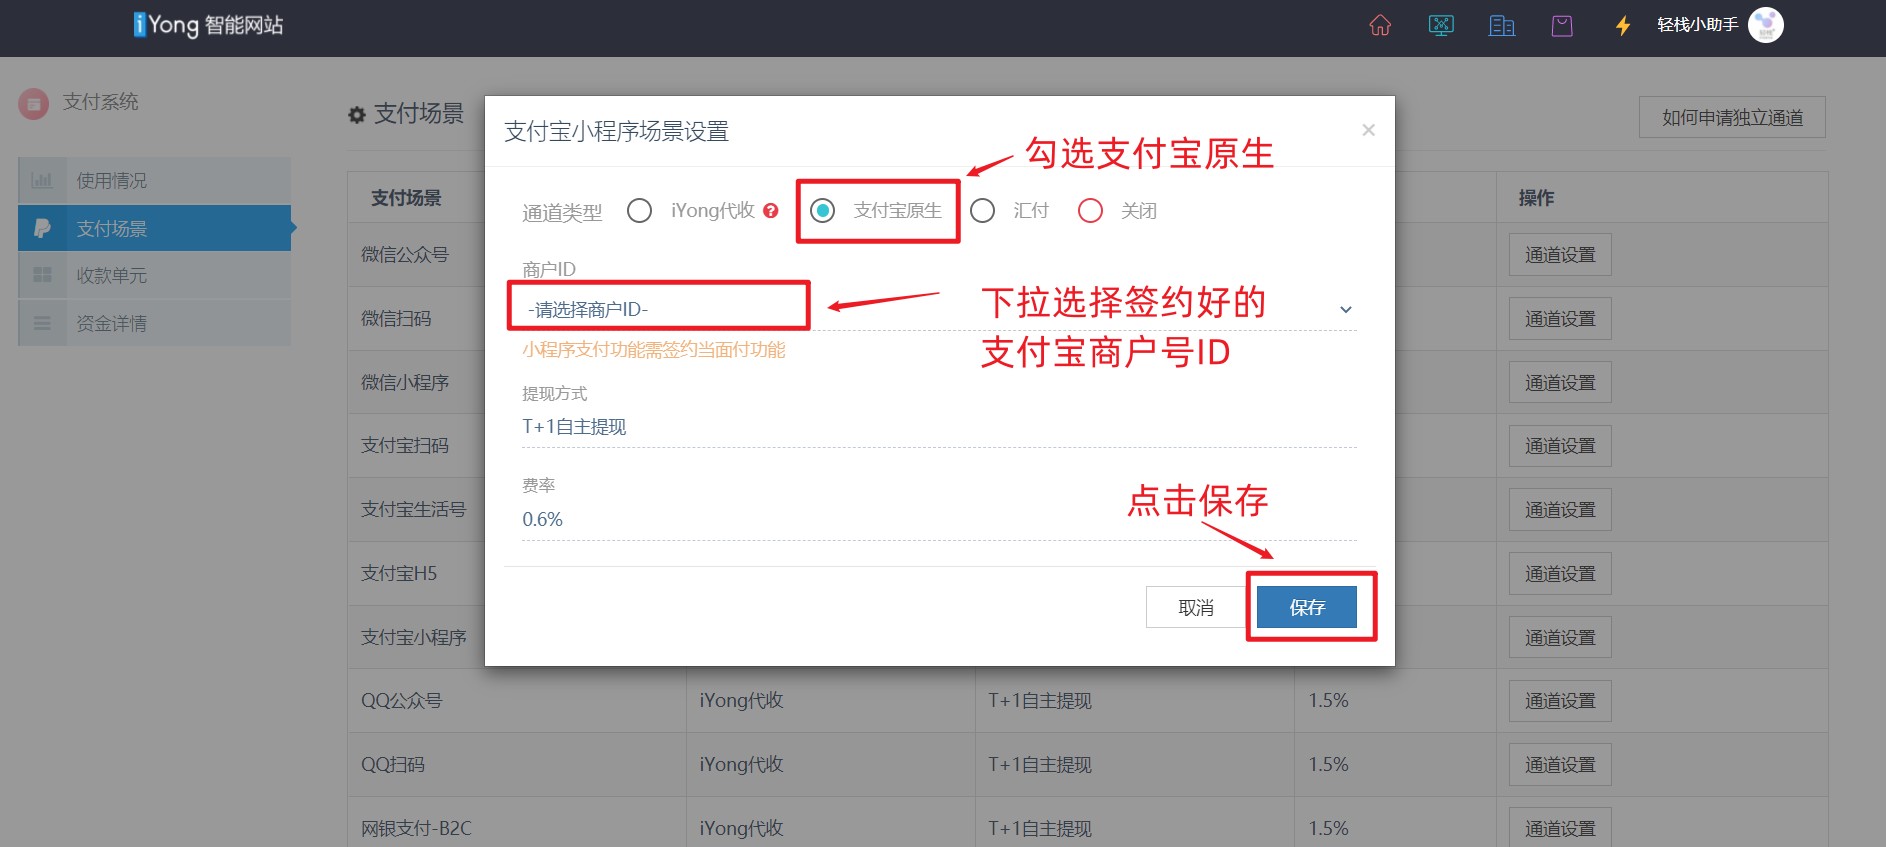Open the building icon in header
Viewport: 1886px width, 847px height.
[x=1502, y=25]
